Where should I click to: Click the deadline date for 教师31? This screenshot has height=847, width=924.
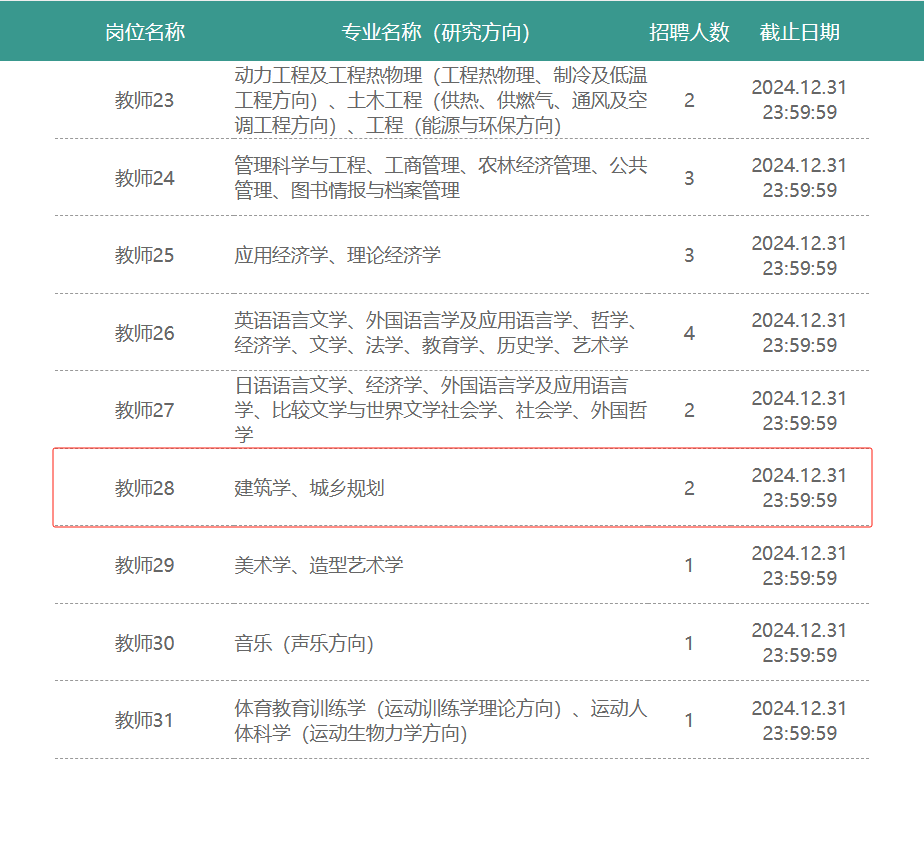point(799,720)
